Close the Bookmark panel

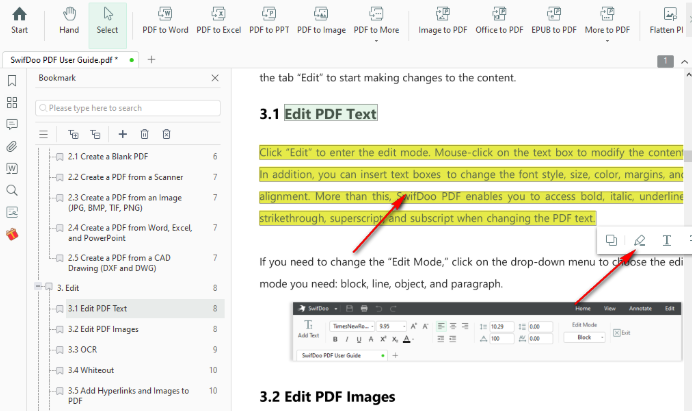coord(215,78)
